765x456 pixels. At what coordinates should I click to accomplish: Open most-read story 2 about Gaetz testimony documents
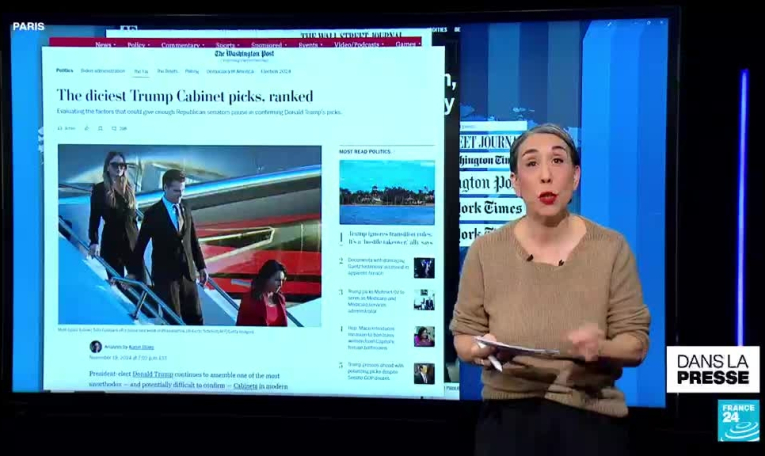tap(378, 267)
